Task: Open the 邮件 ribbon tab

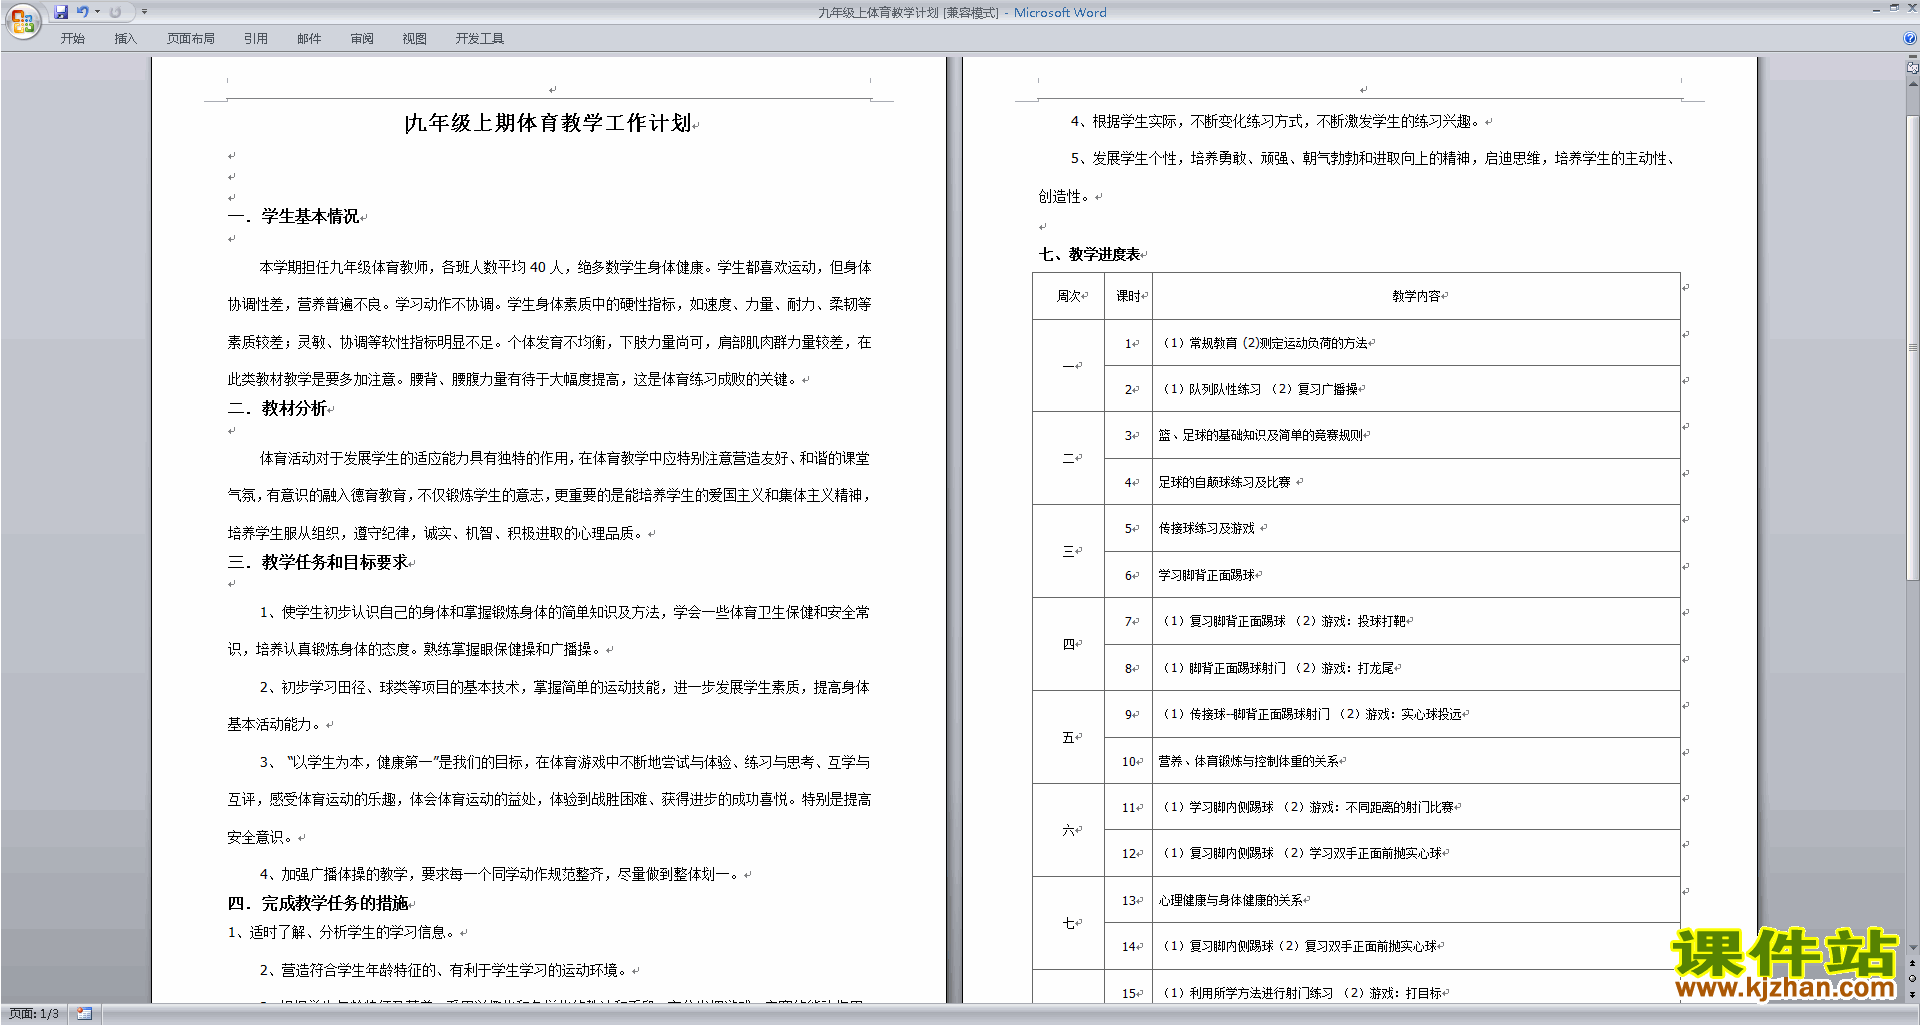Action: [x=309, y=39]
